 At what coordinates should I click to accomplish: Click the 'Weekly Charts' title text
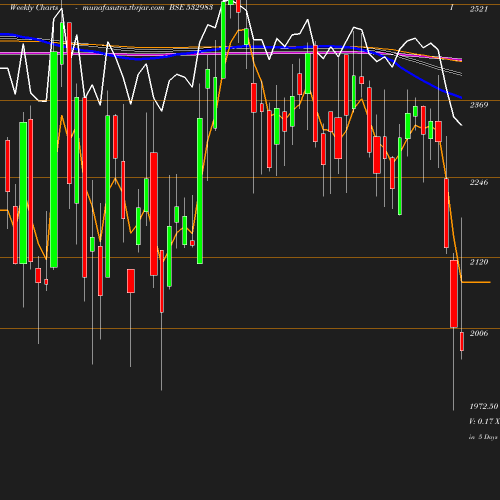tap(34, 8)
